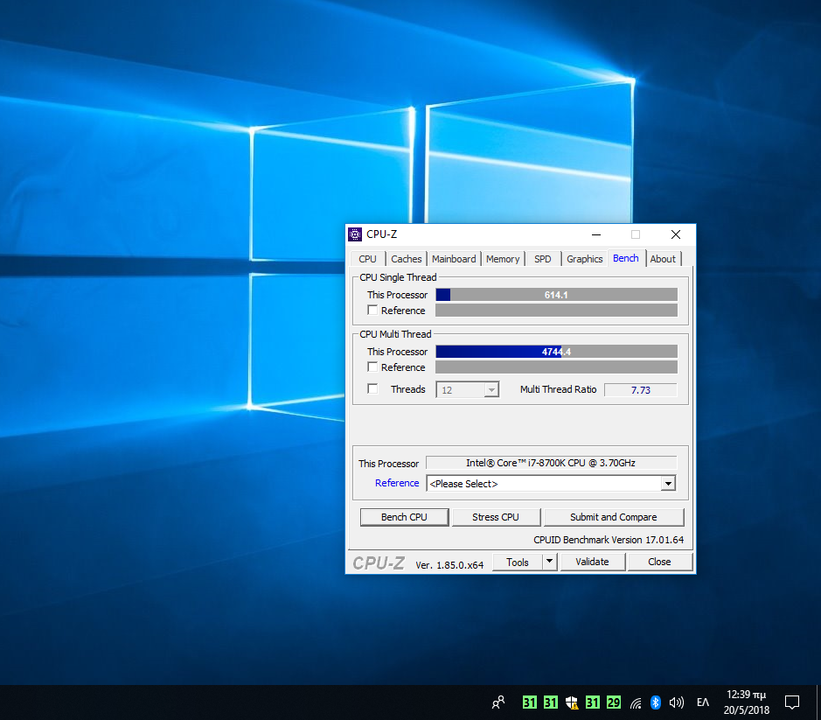Click the temperature tray icon showing 29
Viewport: 821px width, 720px height.
[613, 702]
